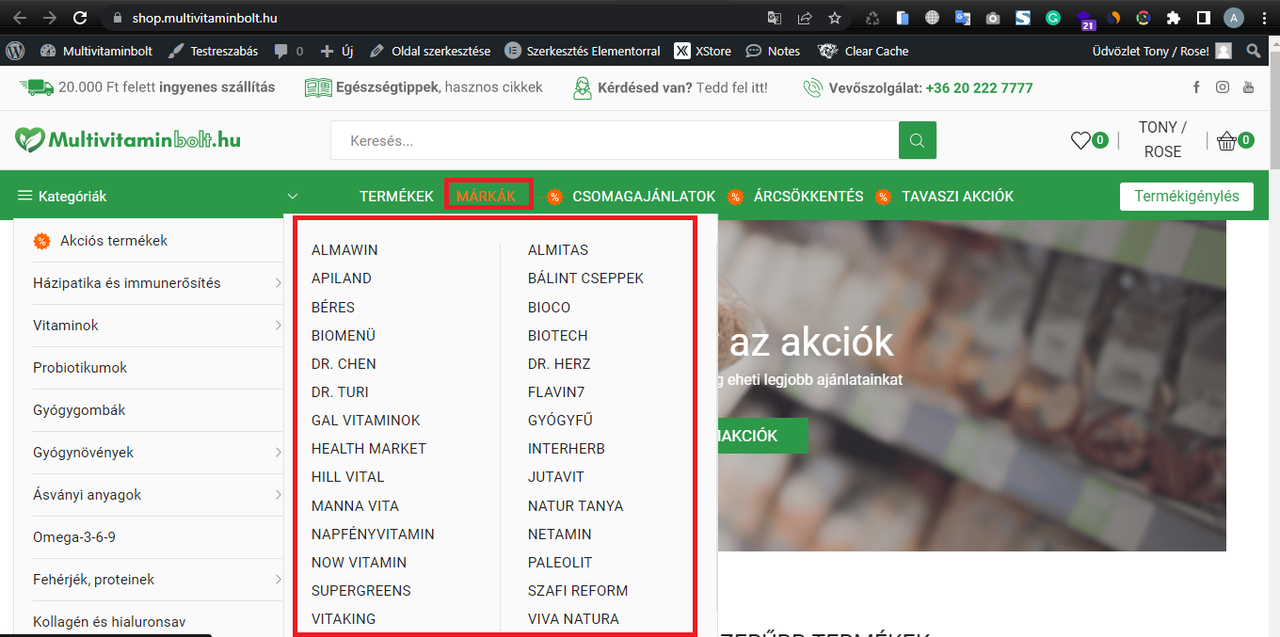Click the admin bar search magnifier
Screen dimensions: 1280x637
pos(1254,51)
